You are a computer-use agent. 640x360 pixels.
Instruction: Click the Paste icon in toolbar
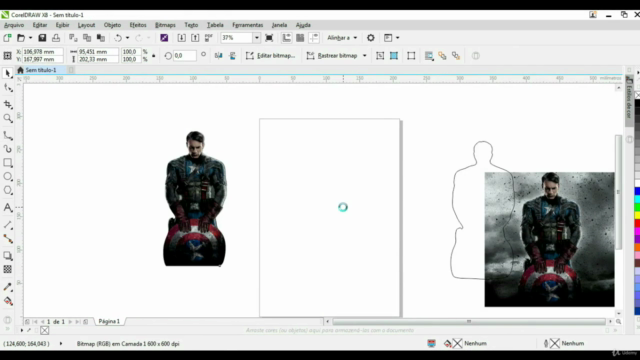pyautogui.click(x=101, y=38)
